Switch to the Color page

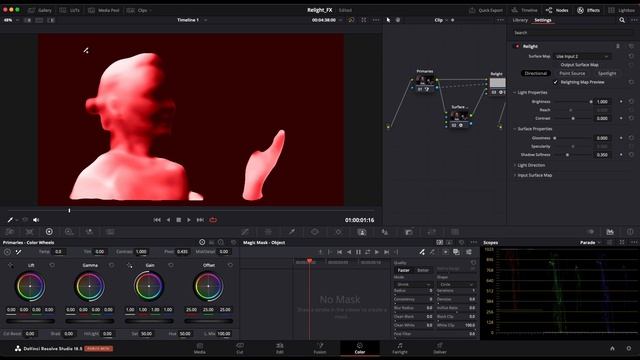(x=360, y=348)
